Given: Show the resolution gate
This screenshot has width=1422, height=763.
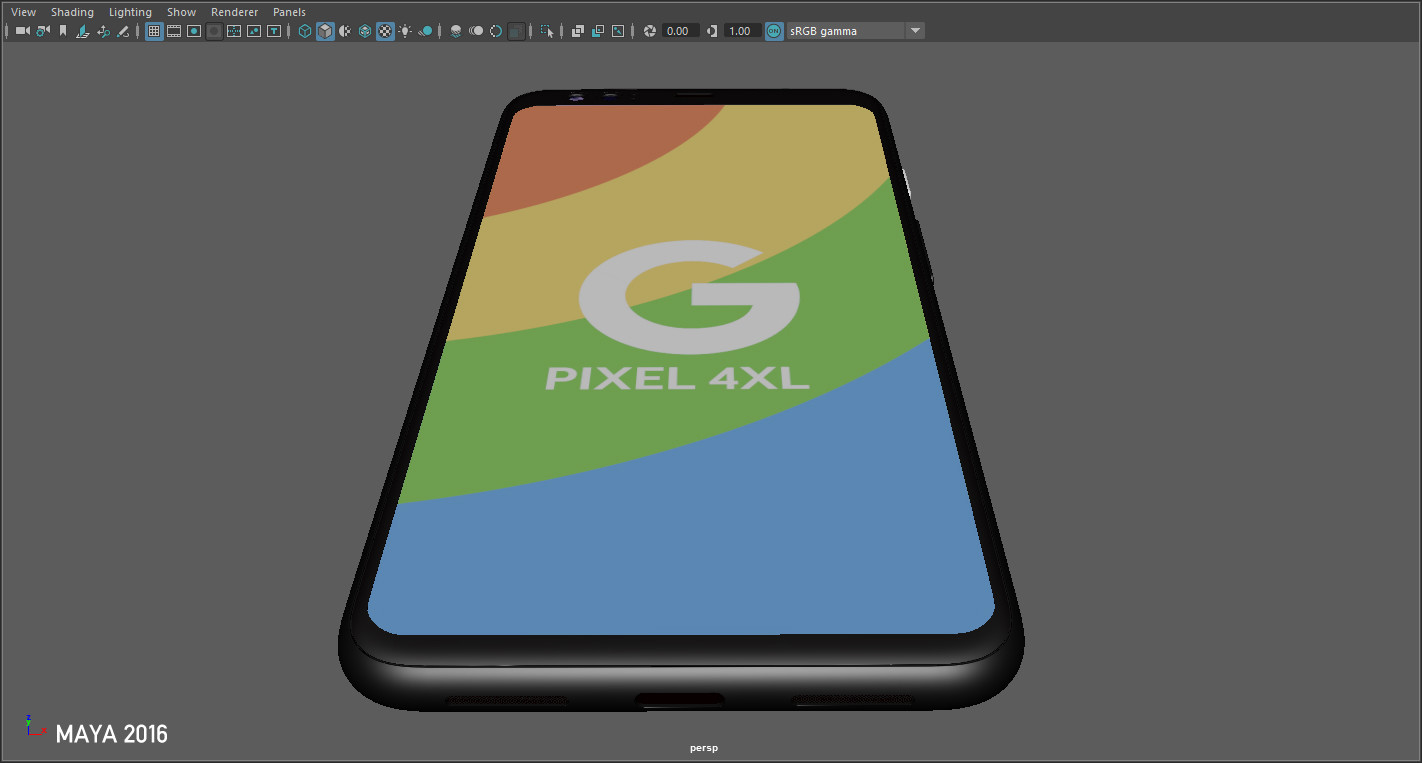Looking at the screenshot, I should pos(193,30).
